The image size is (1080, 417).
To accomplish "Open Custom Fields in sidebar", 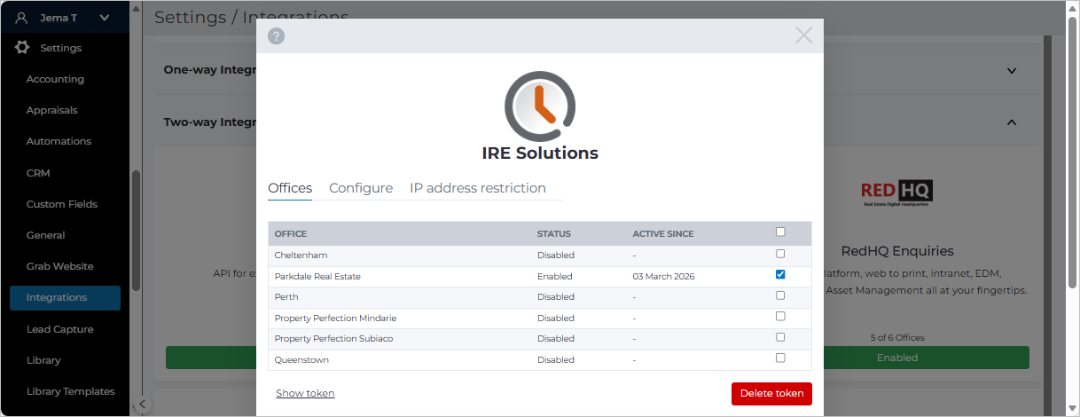I will point(61,204).
